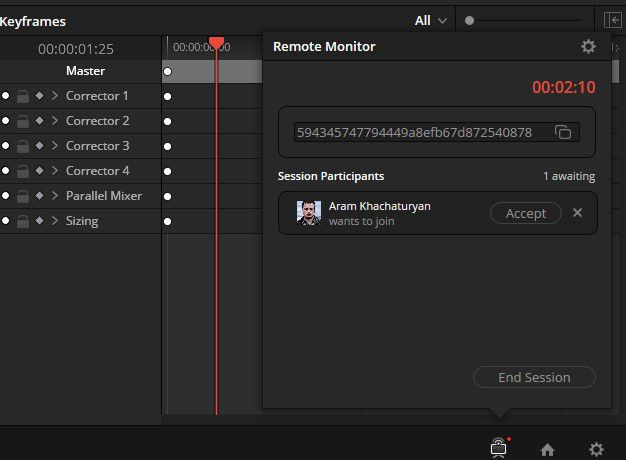Viewport: 626px width, 460px height.
Task: Lock the Sizing track
Action: (23, 221)
